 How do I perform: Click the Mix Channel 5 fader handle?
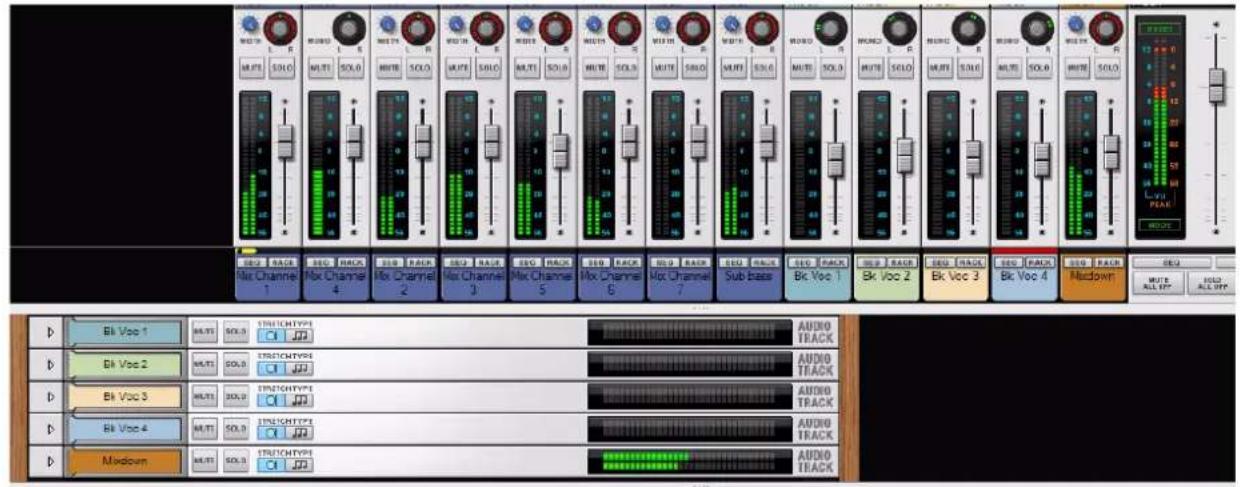click(561, 151)
